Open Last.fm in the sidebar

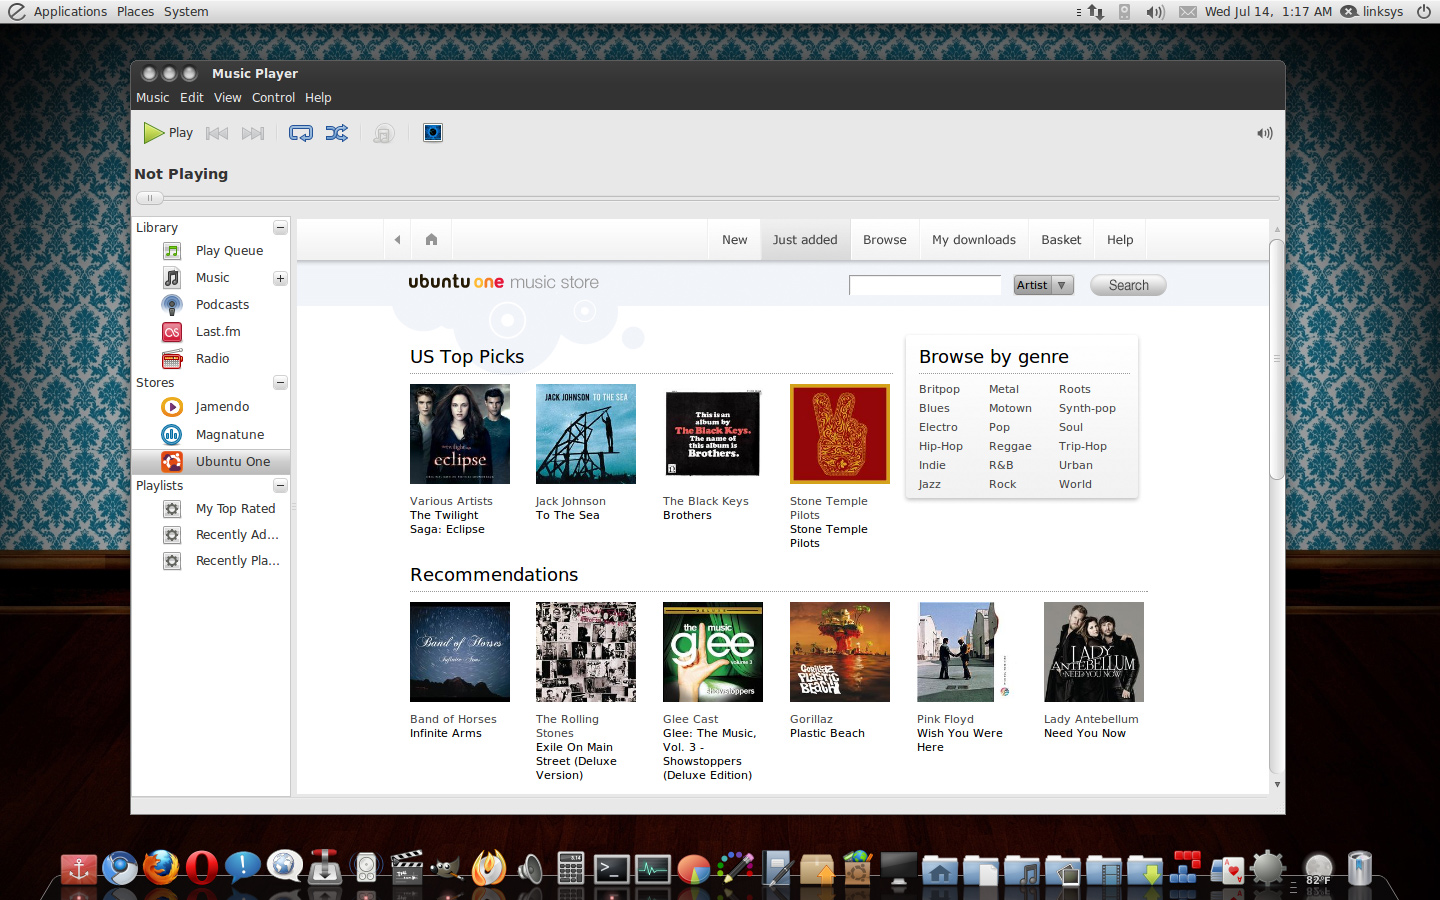pos(212,332)
